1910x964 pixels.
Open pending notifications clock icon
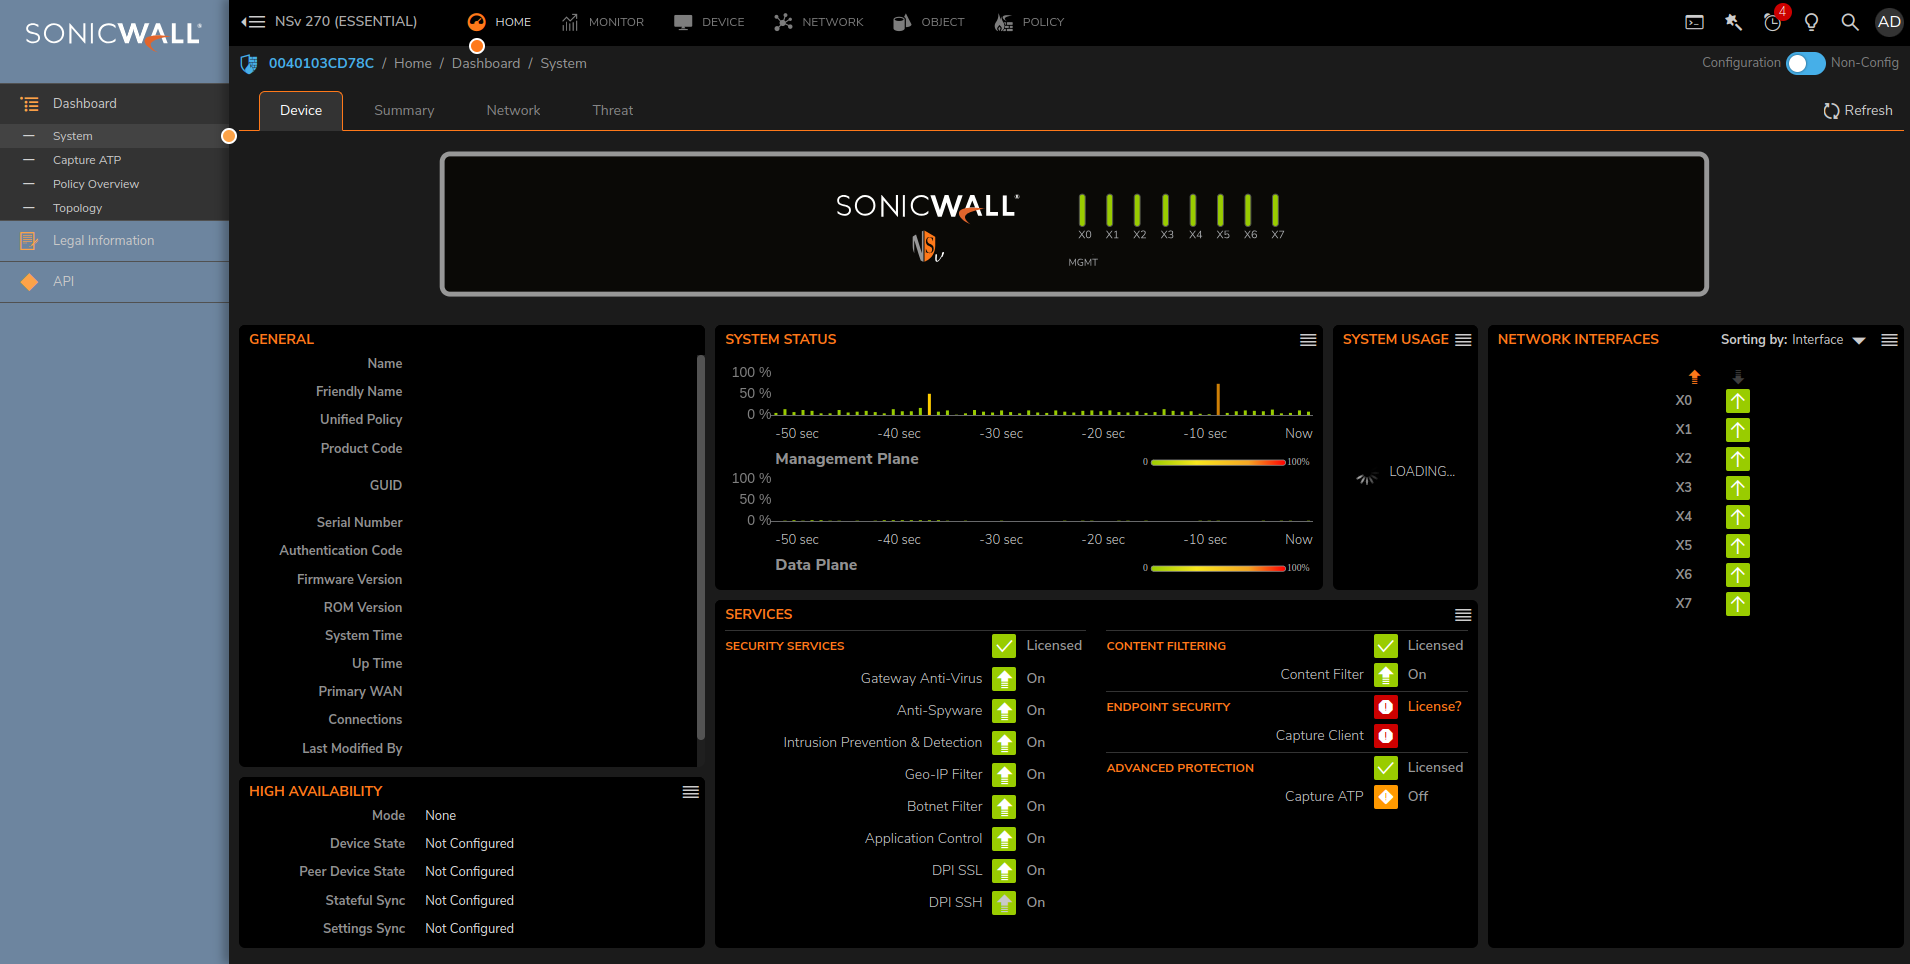(1772, 22)
